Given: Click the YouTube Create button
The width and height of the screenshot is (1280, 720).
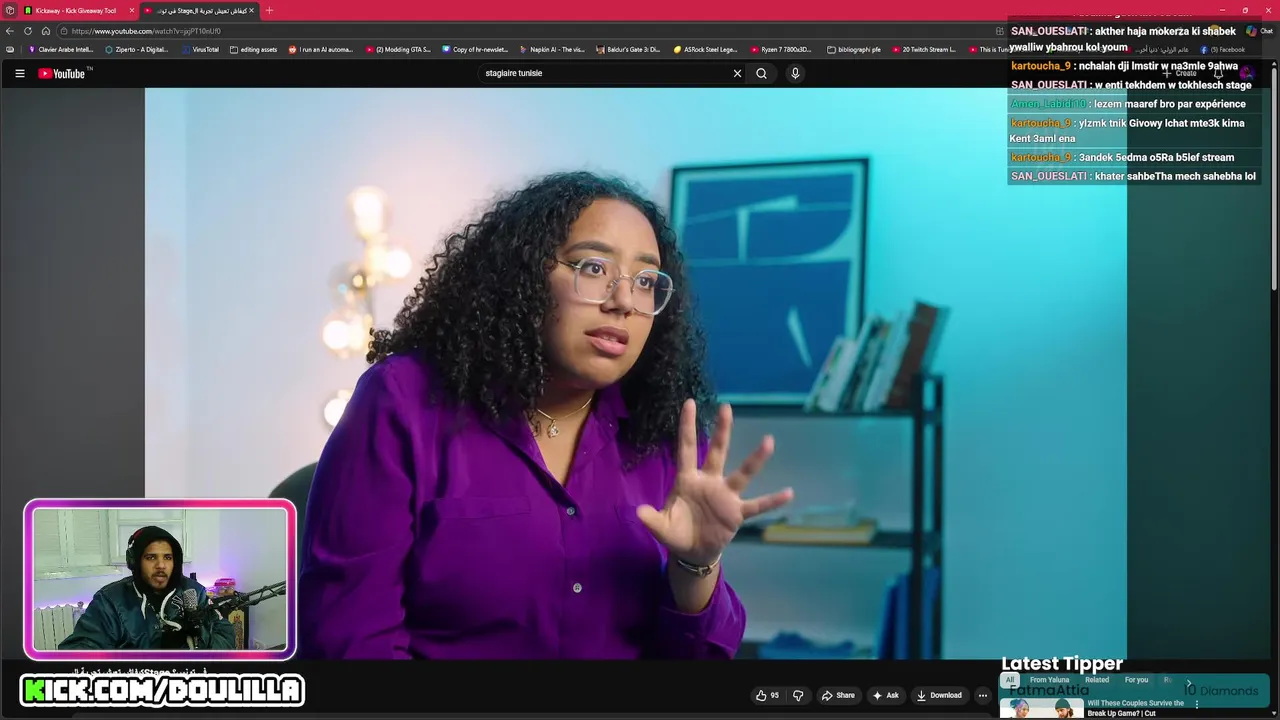Looking at the screenshot, I should pos(1179,73).
